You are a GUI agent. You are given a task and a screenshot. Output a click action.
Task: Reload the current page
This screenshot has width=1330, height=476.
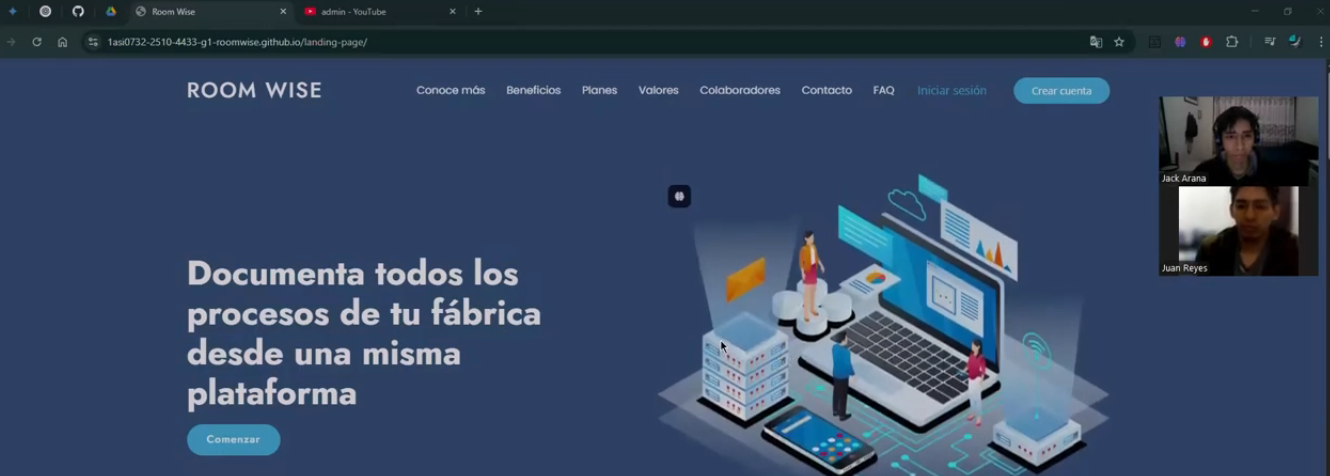(37, 42)
